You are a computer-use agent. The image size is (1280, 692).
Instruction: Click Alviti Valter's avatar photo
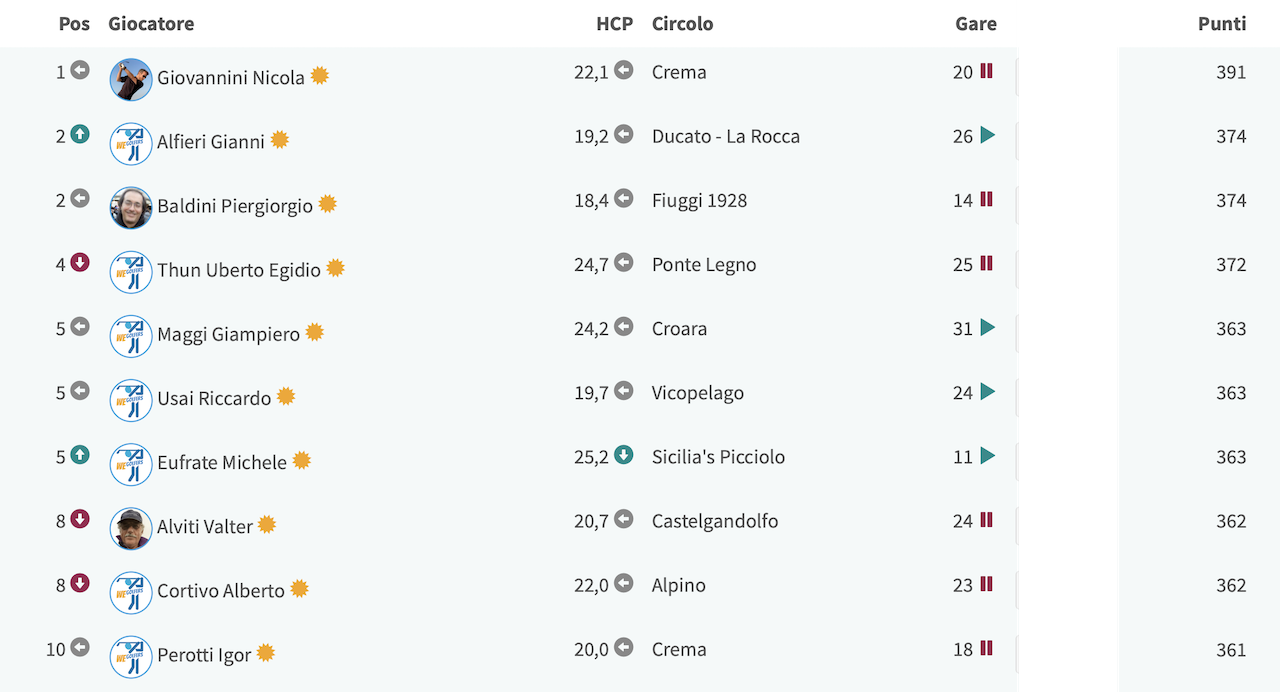click(x=131, y=528)
